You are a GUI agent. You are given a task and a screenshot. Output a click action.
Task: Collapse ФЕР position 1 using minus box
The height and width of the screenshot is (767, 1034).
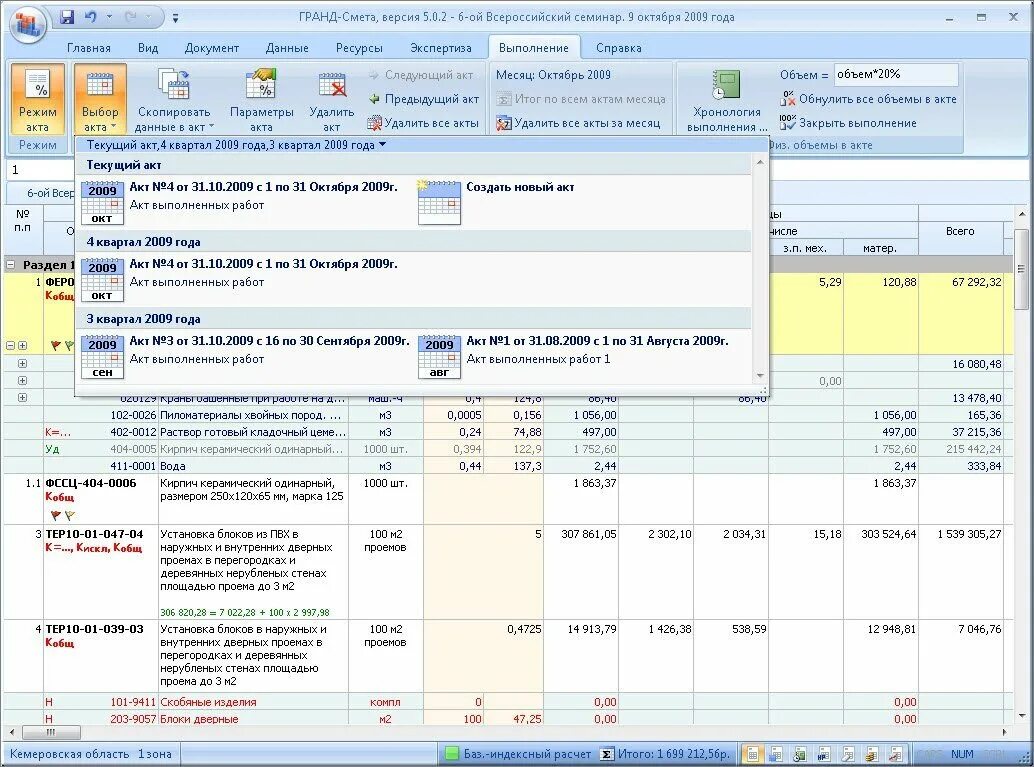10,346
